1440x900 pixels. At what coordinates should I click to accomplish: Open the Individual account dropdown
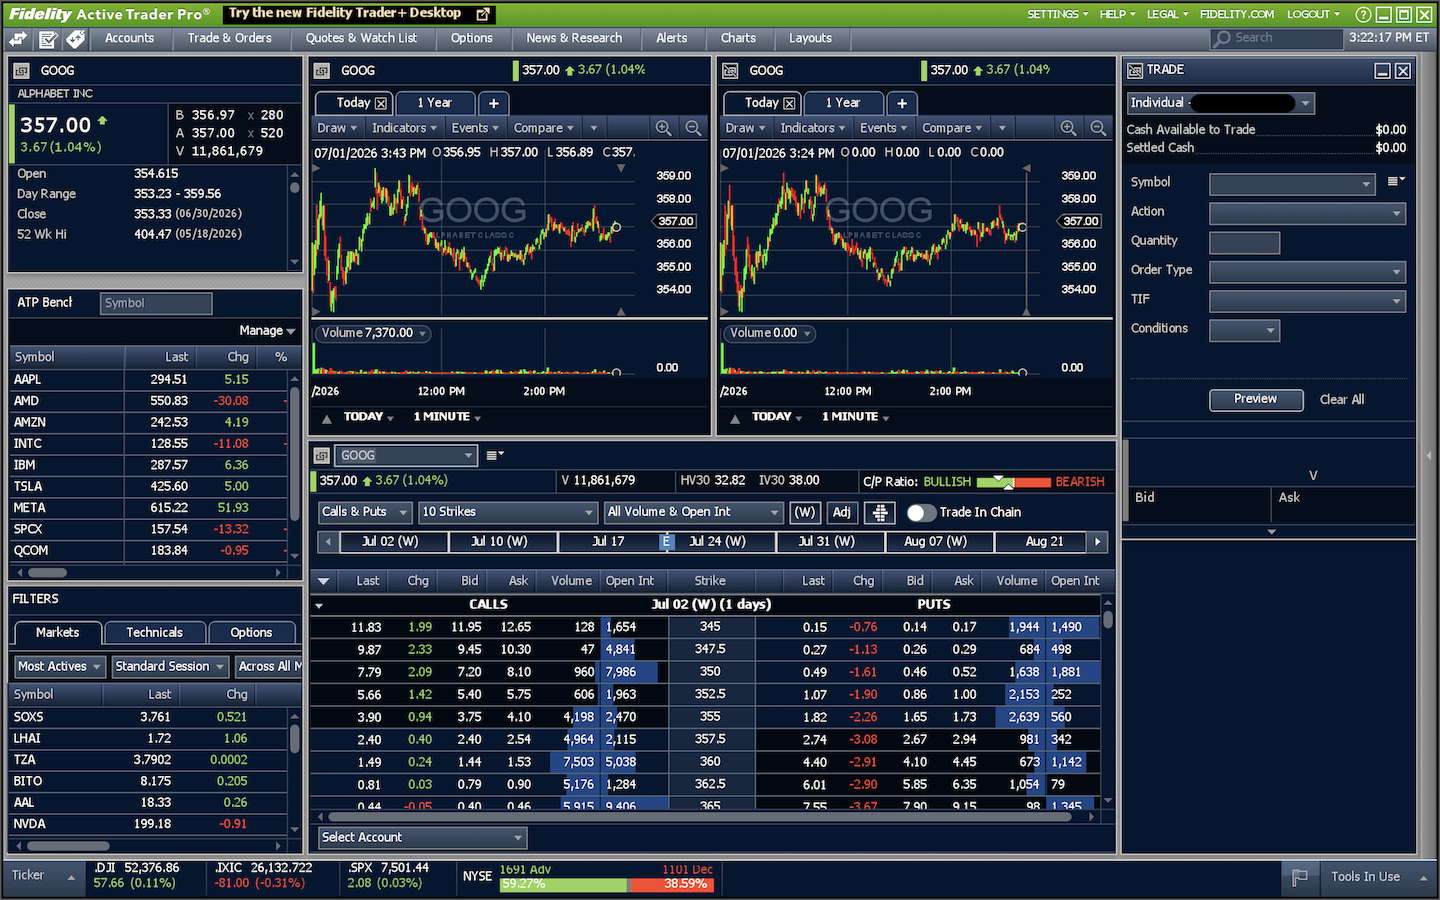click(1220, 103)
